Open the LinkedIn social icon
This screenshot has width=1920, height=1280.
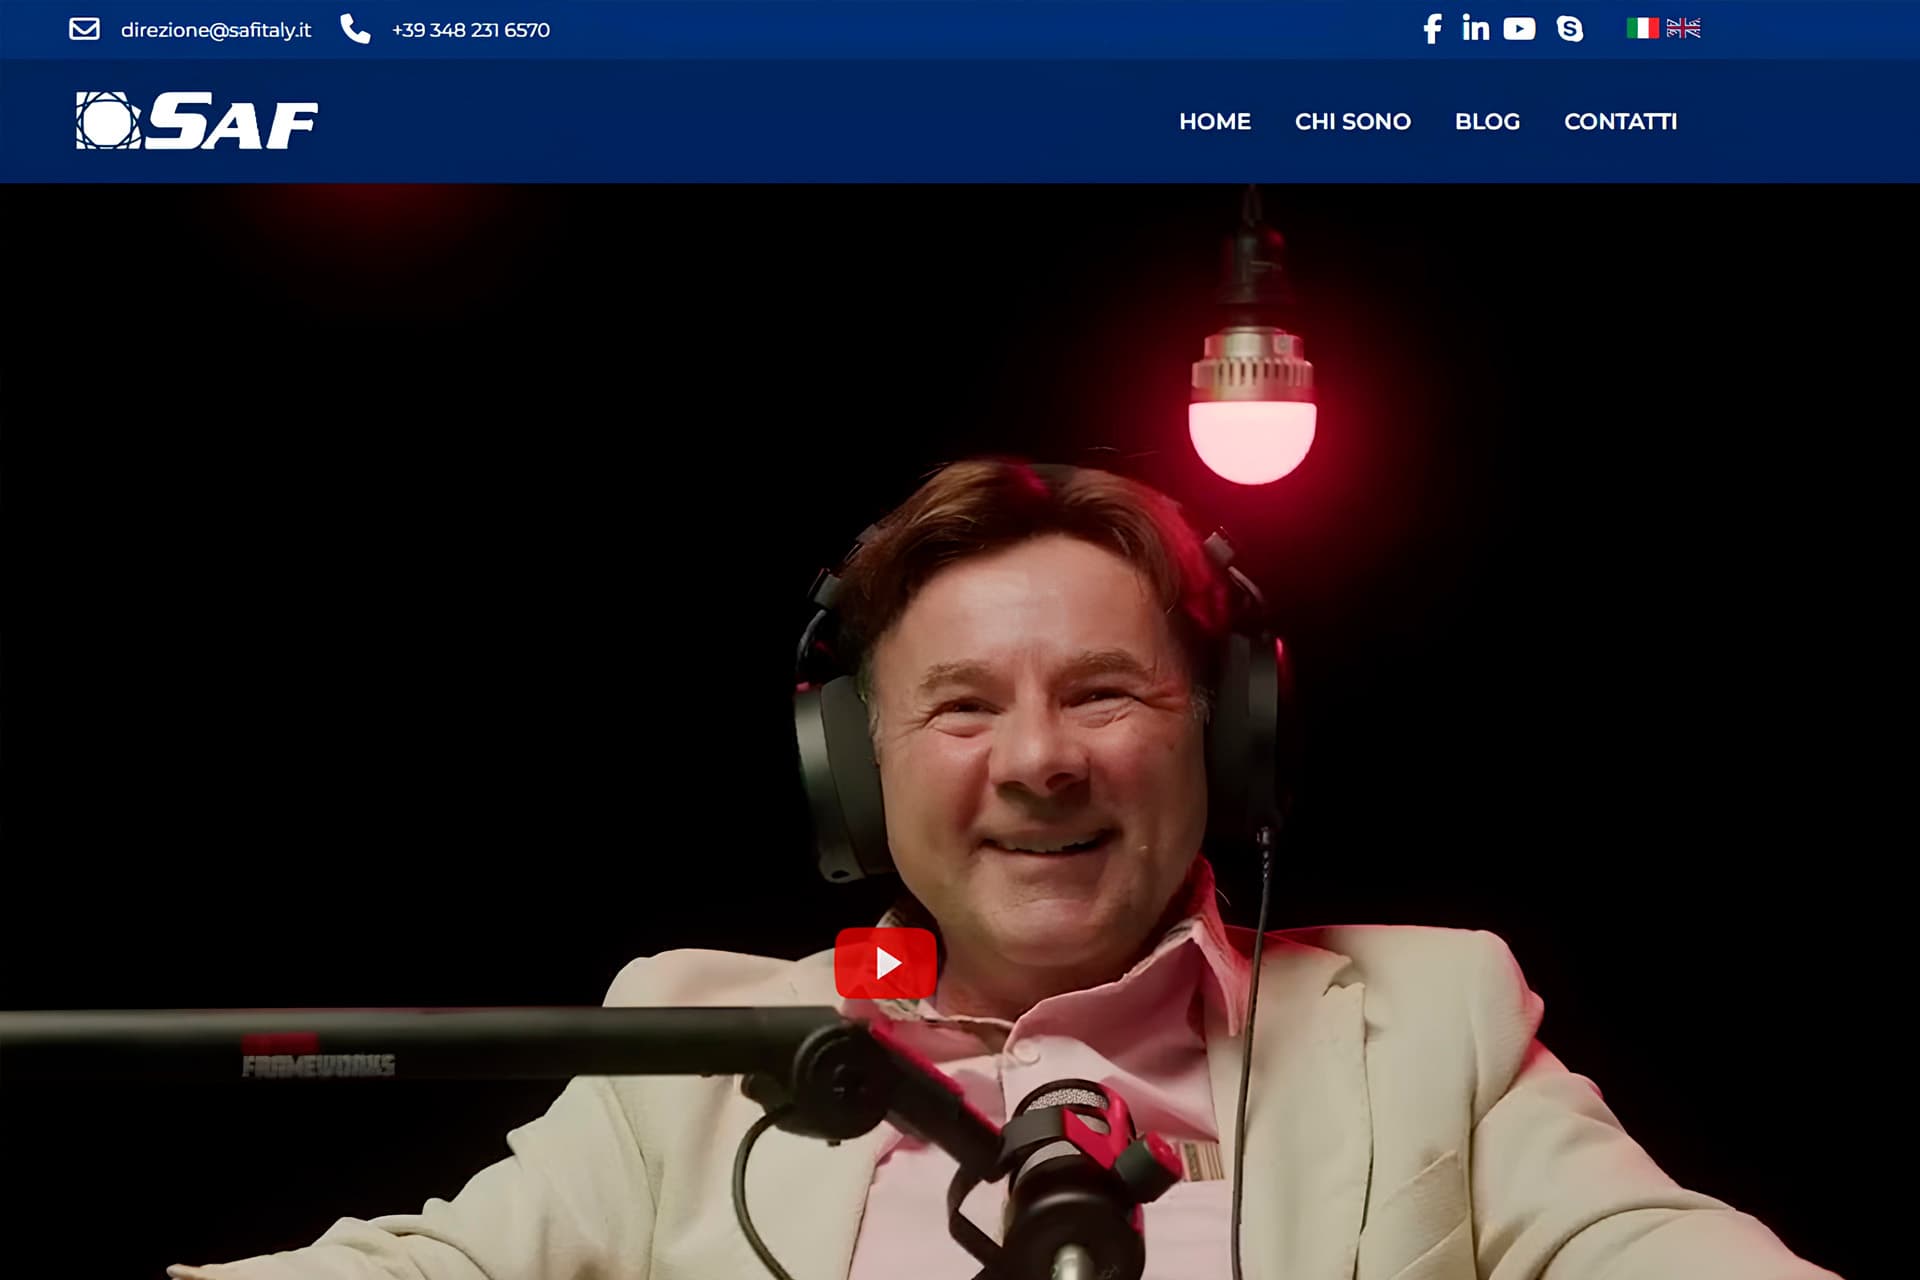(x=1475, y=29)
